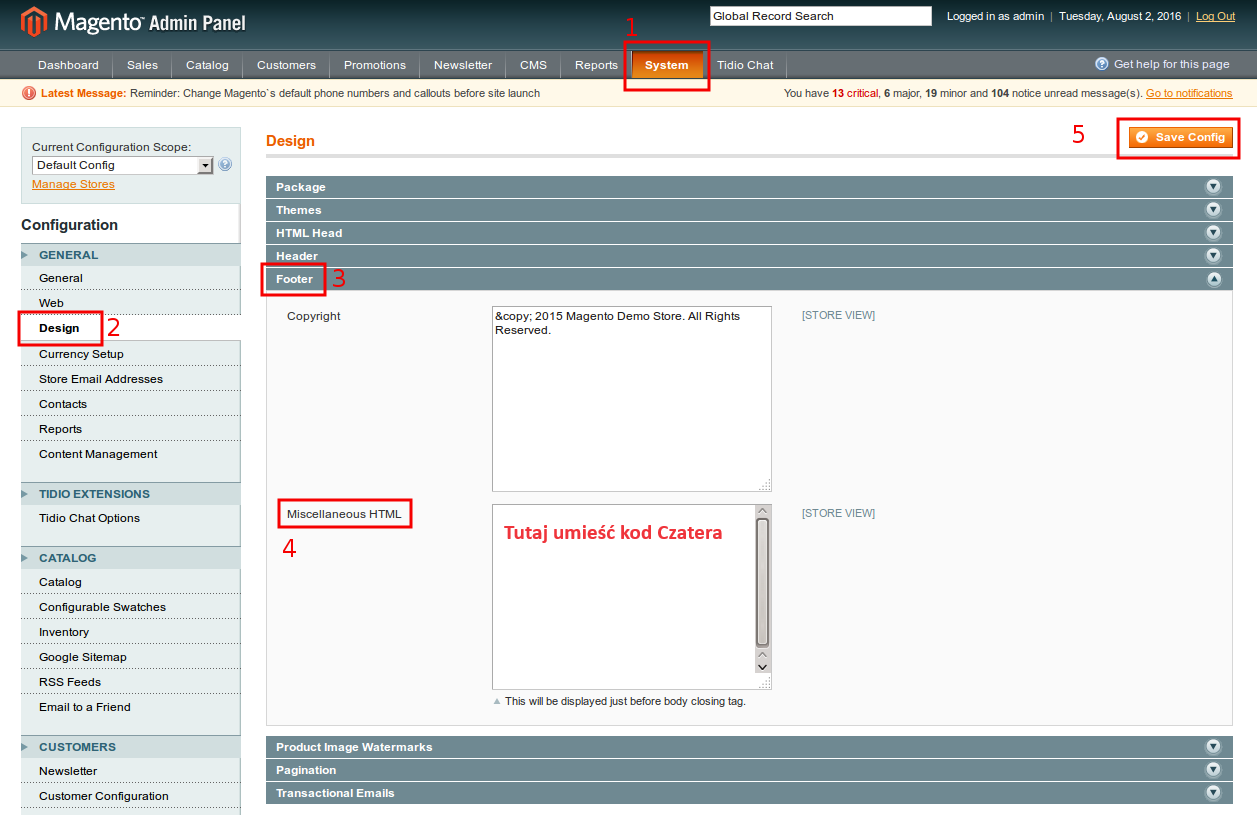Click the Themes section header label
This screenshot has width=1257, height=815.
(x=299, y=210)
